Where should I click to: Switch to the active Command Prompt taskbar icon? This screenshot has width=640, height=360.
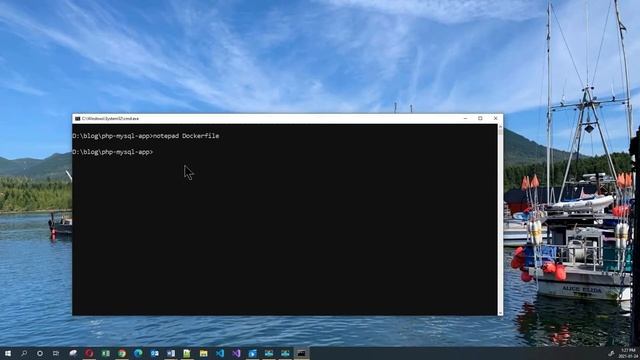[x=301, y=353]
